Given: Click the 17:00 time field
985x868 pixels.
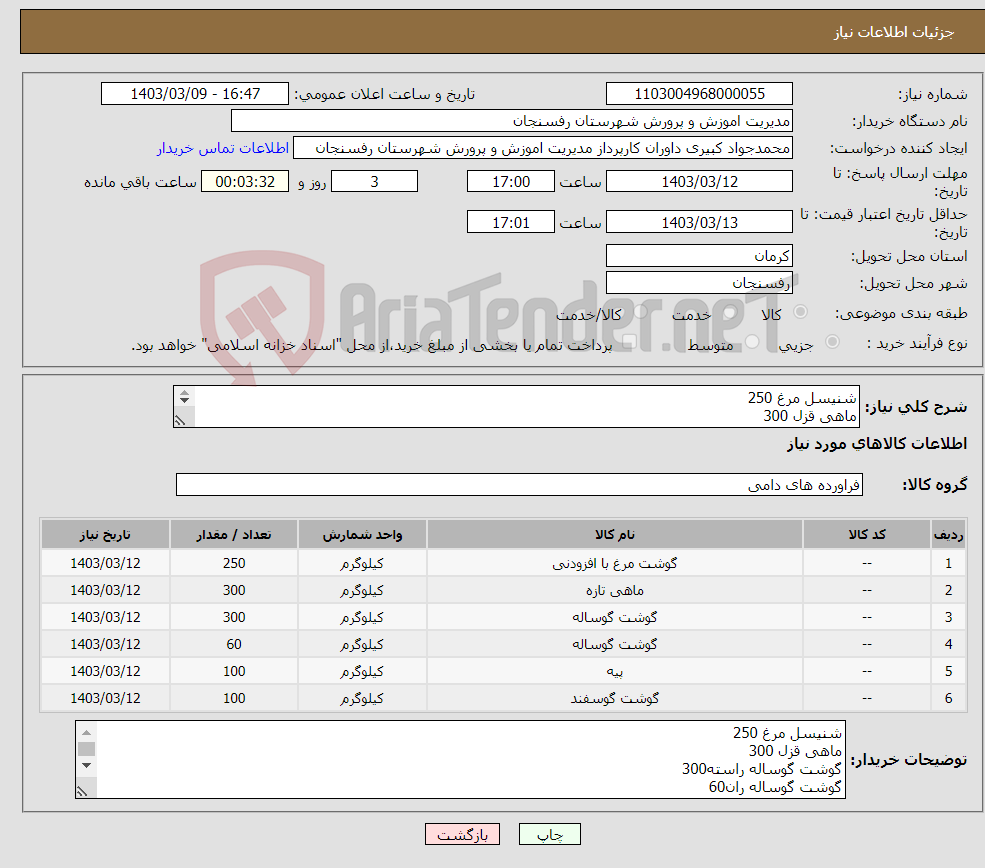Looking at the screenshot, I should pos(511,182).
